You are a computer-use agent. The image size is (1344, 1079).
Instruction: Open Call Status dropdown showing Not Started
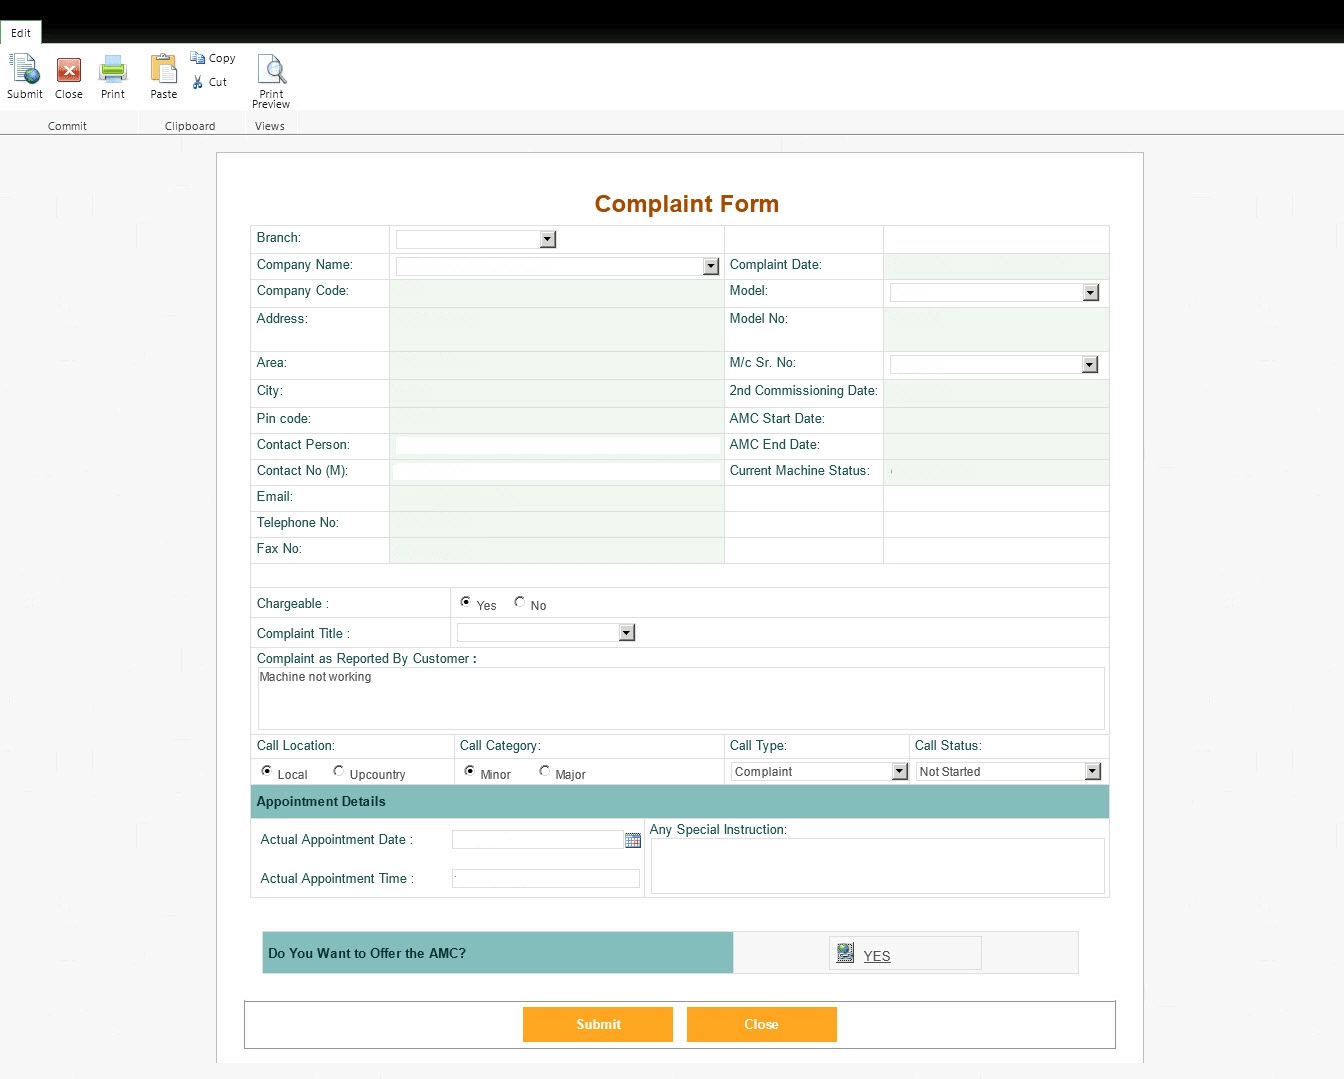point(1093,771)
